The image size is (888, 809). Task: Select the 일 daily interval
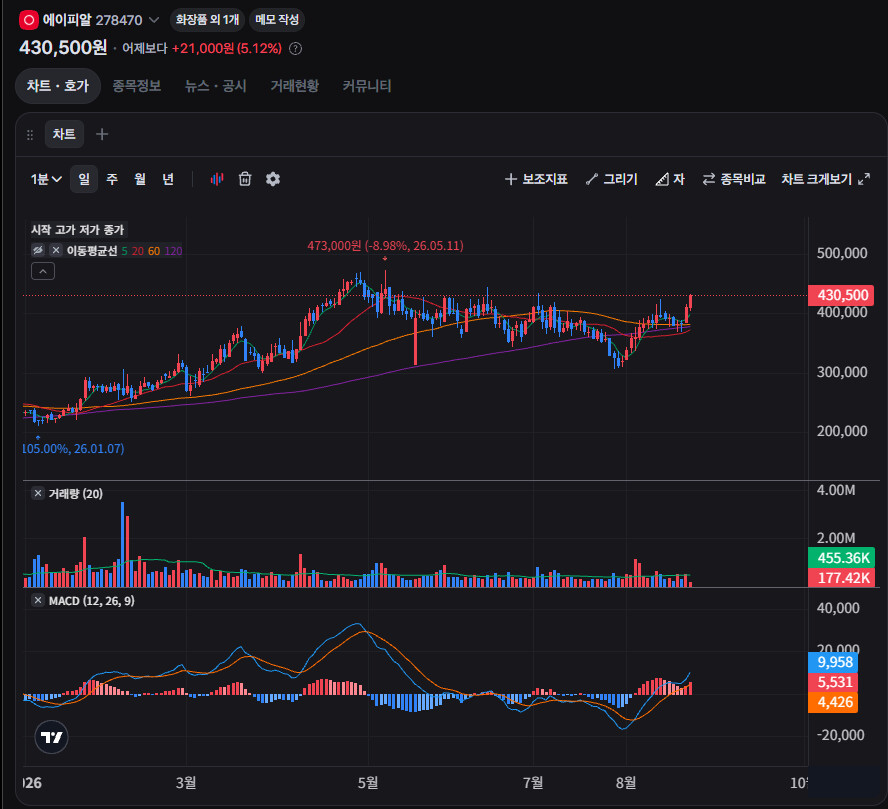click(x=84, y=179)
